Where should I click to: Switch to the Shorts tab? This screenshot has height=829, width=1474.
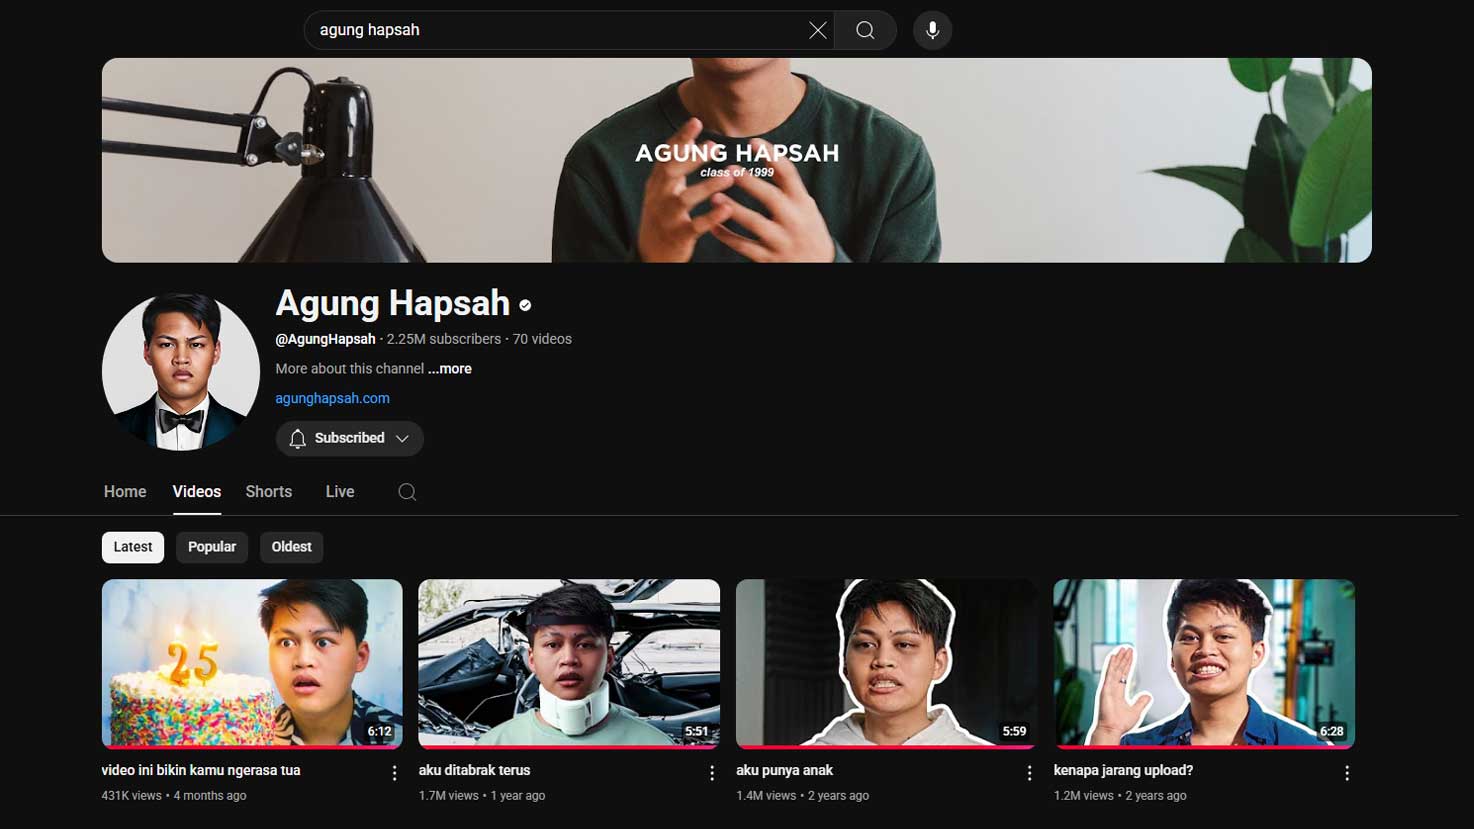coord(268,491)
